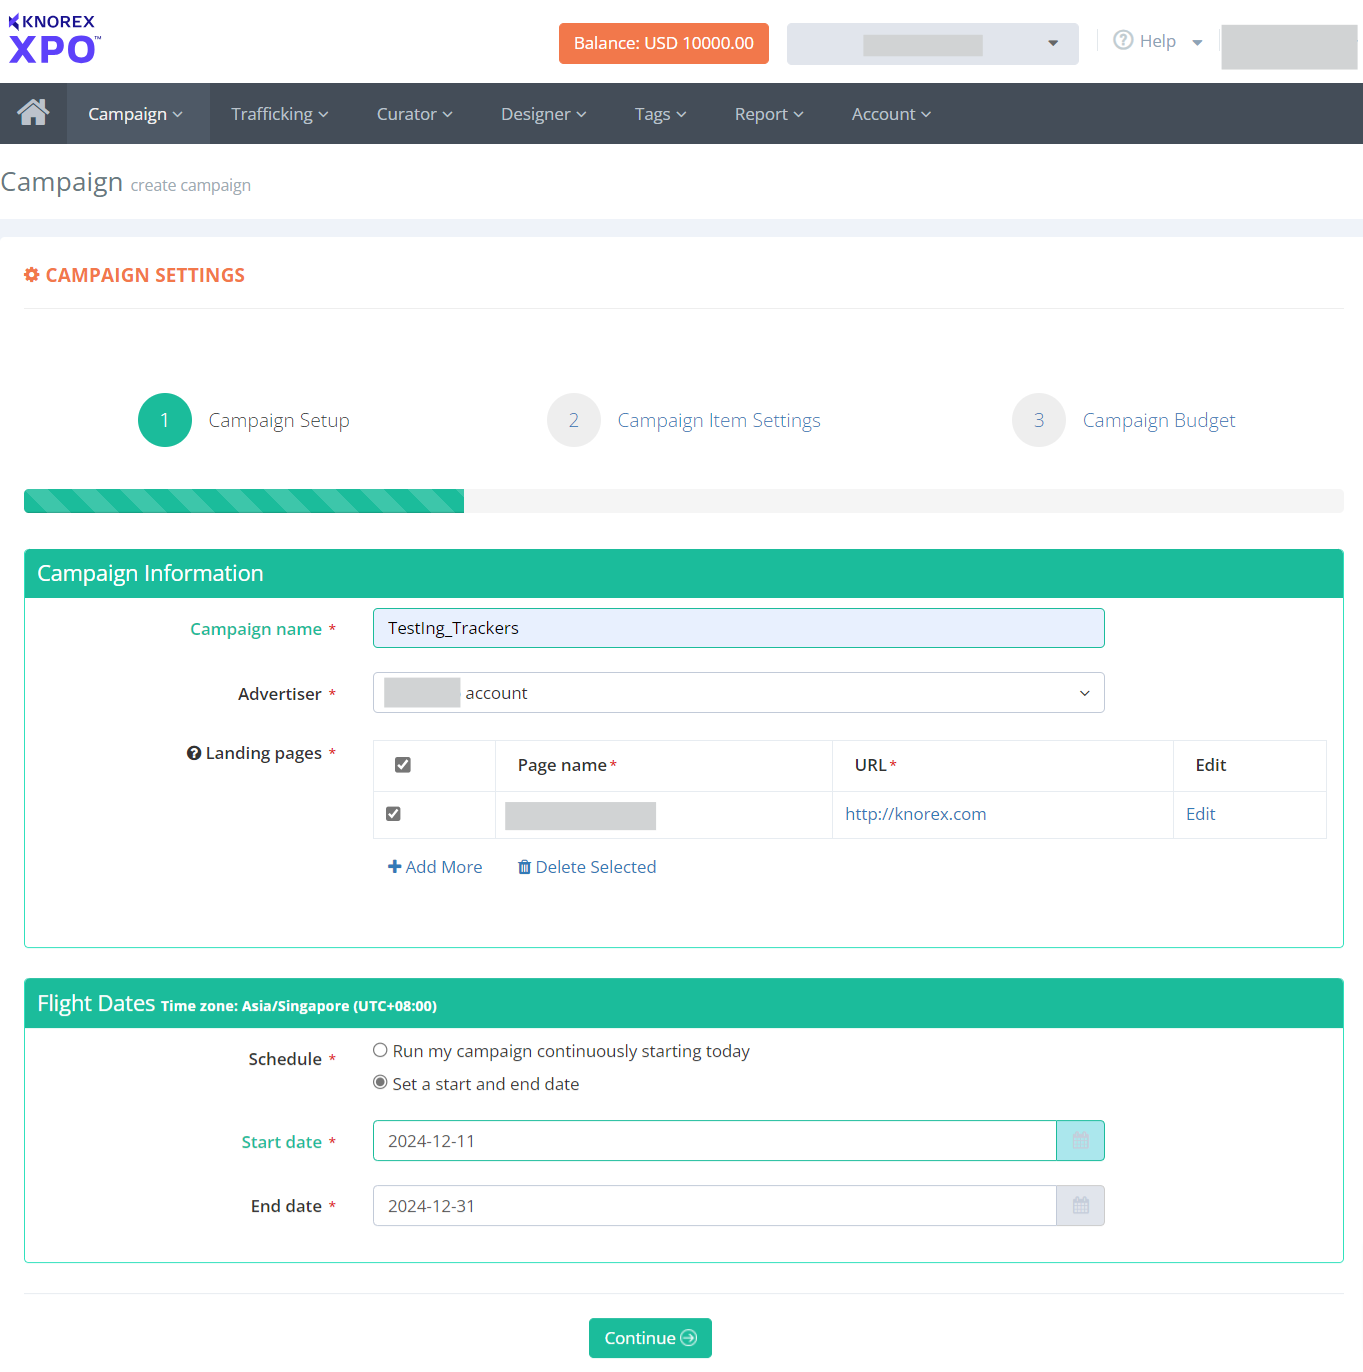The height and width of the screenshot is (1372, 1363).
Task: Click step 2 circle for Campaign Item Settings
Action: (x=573, y=420)
